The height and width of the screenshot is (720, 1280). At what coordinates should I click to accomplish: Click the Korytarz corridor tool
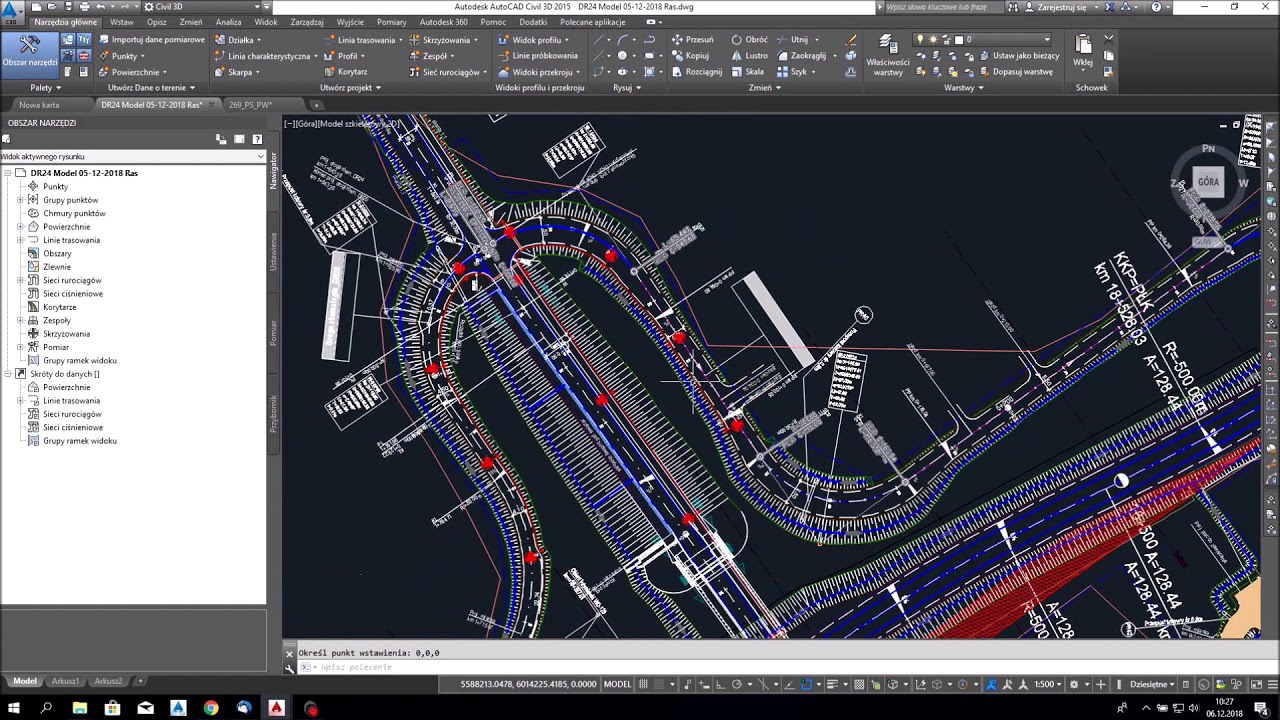click(346, 72)
